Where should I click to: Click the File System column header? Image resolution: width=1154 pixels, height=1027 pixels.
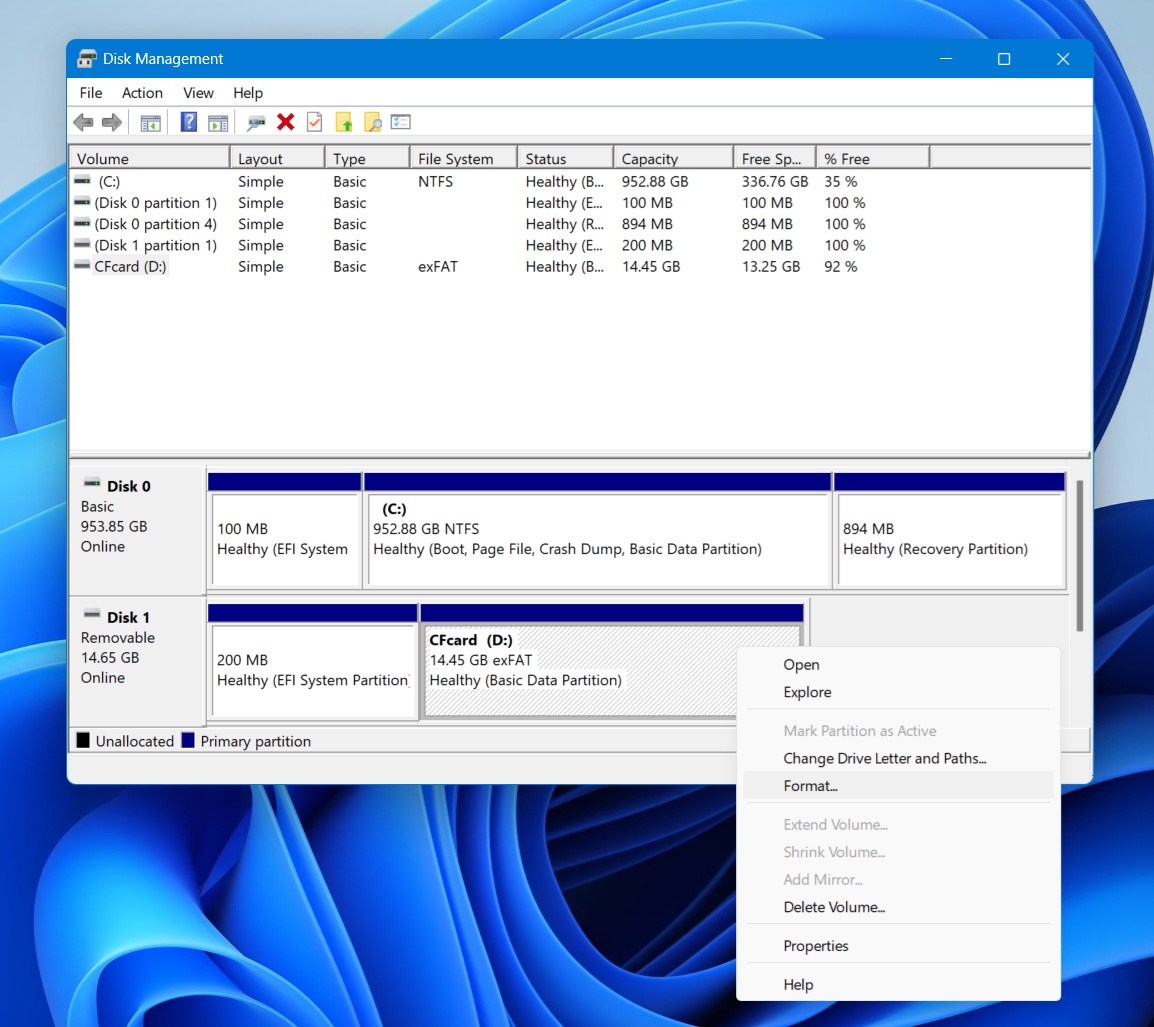(x=463, y=158)
